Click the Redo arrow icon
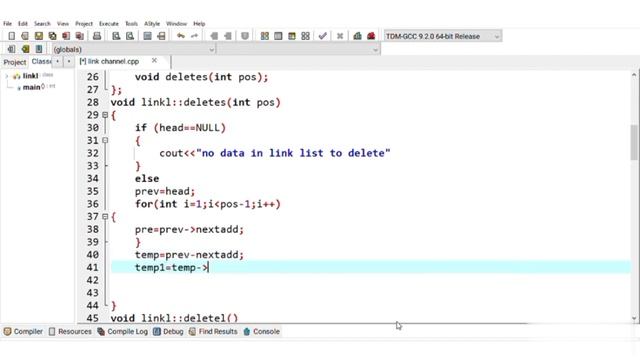The height and width of the screenshot is (360, 640). pyautogui.click(x=194, y=36)
